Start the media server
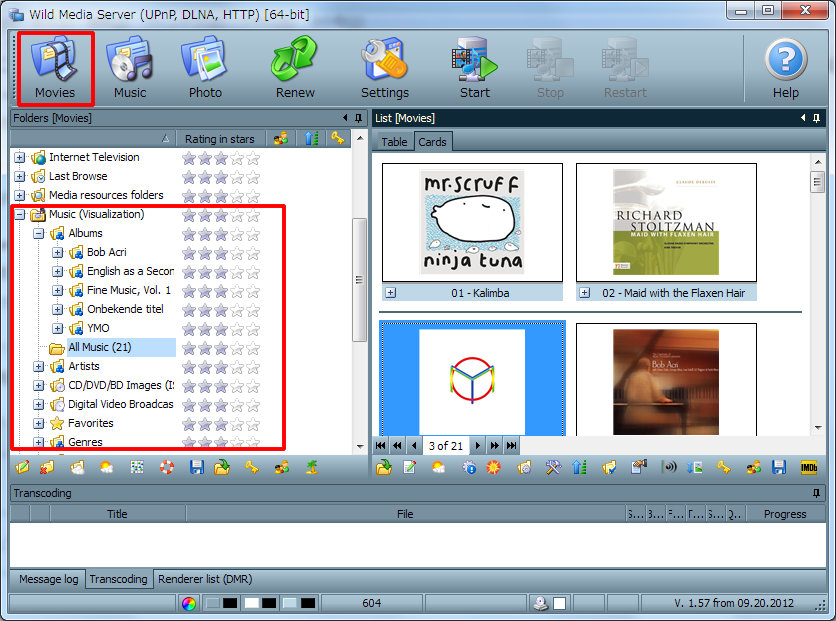This screenshot has height=621, width=836. coord(475,68)
